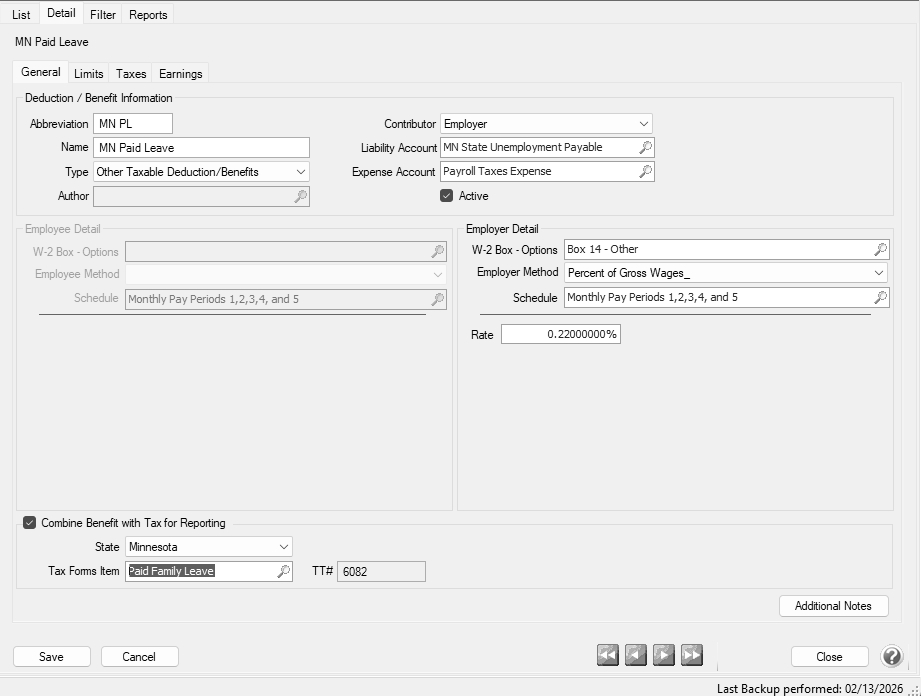Open Additional Notes
Image resolution: width=921 pixels, height=696 pixels.
coord(833,606)
